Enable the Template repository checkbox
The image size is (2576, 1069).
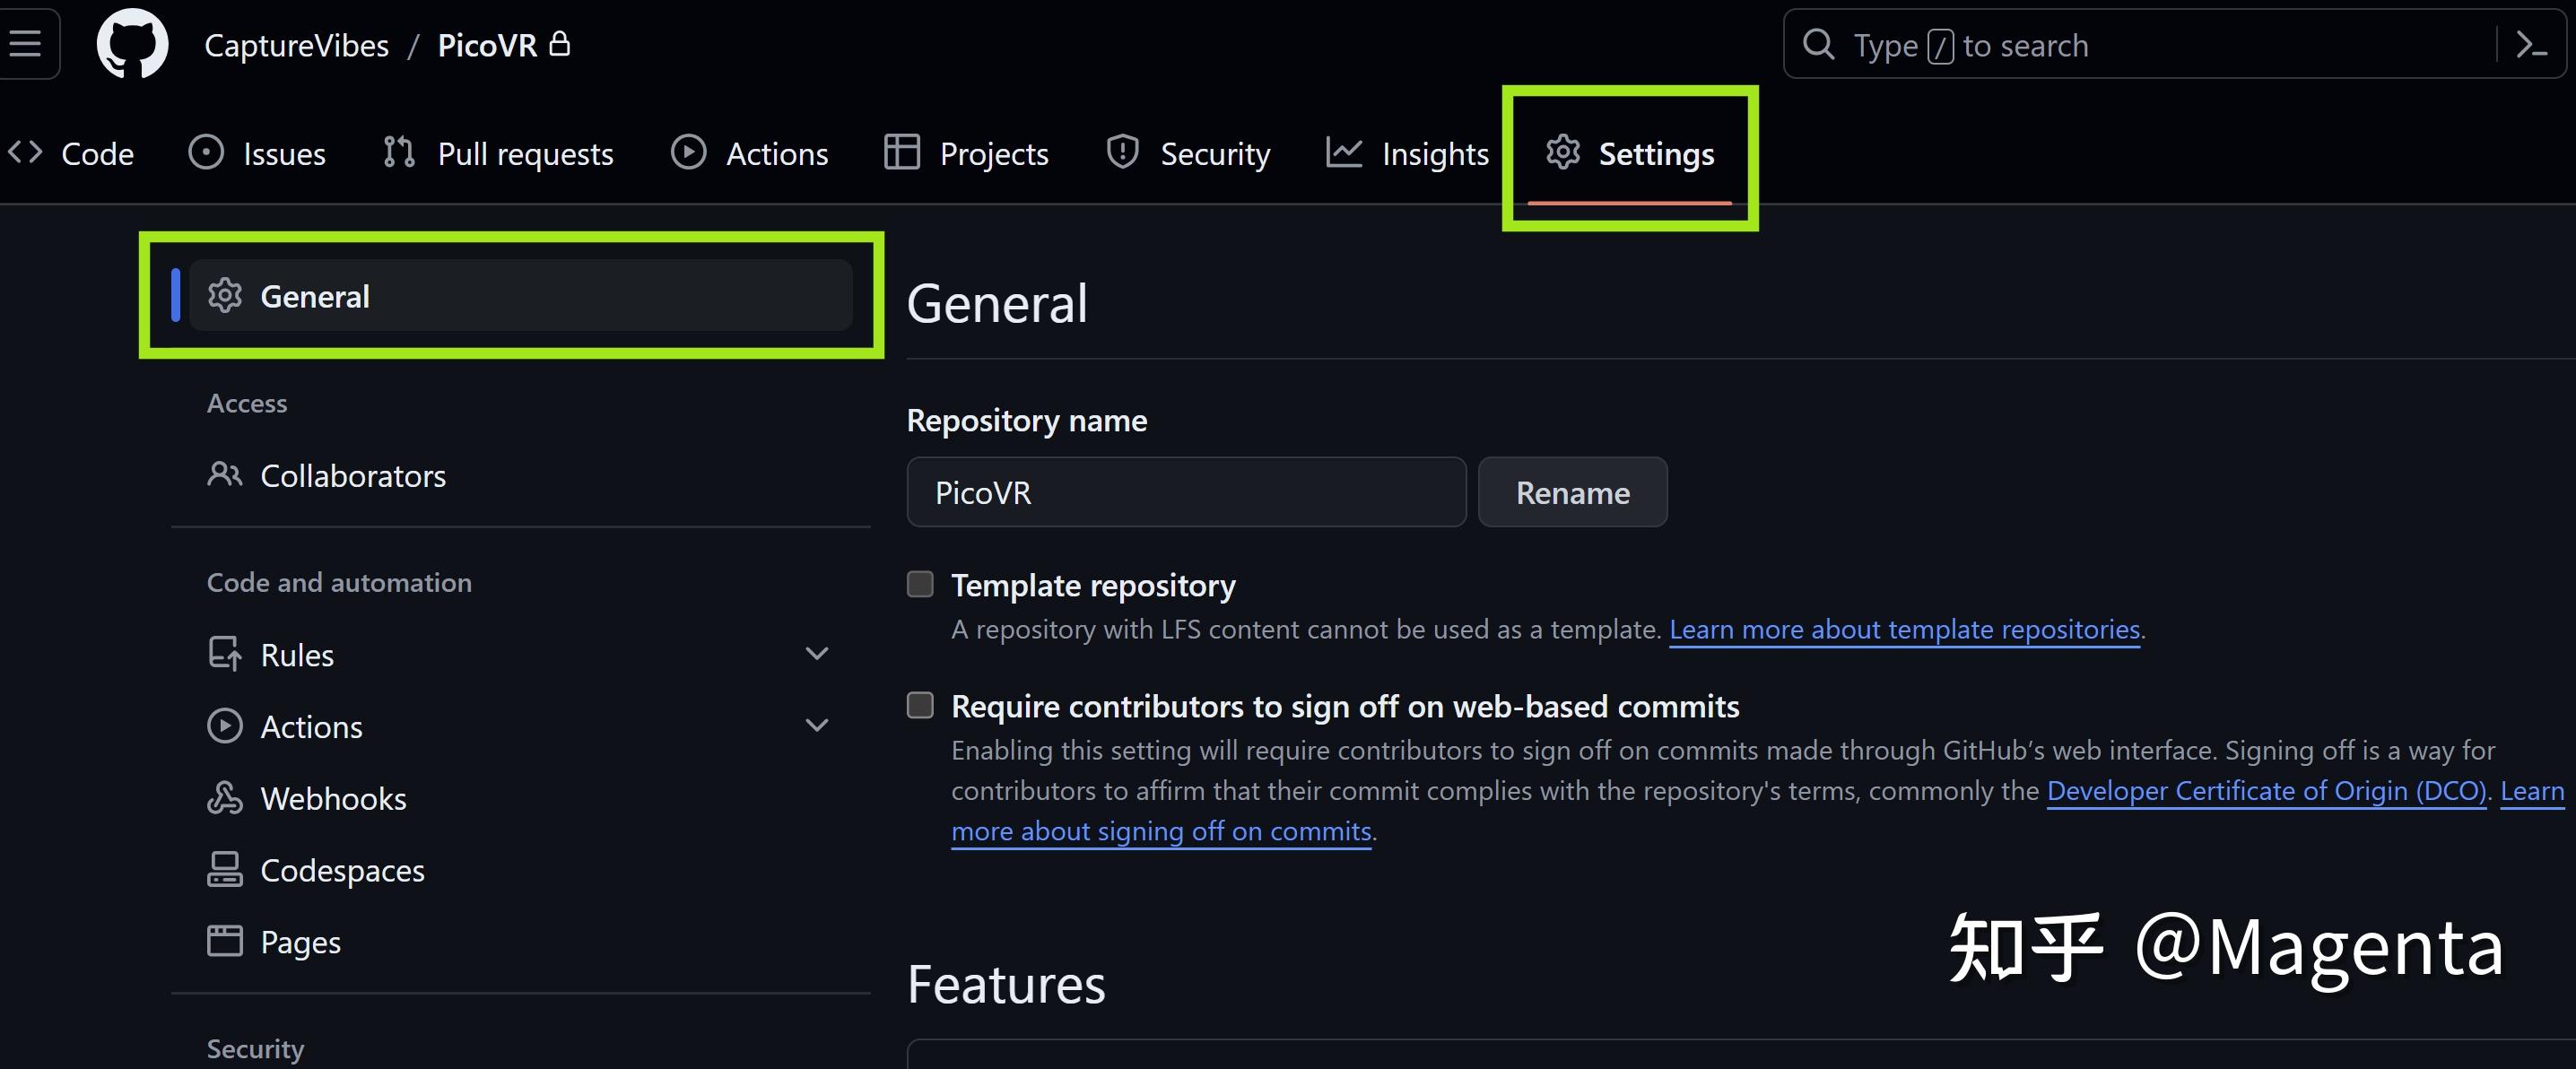click(x=920, y=584)
